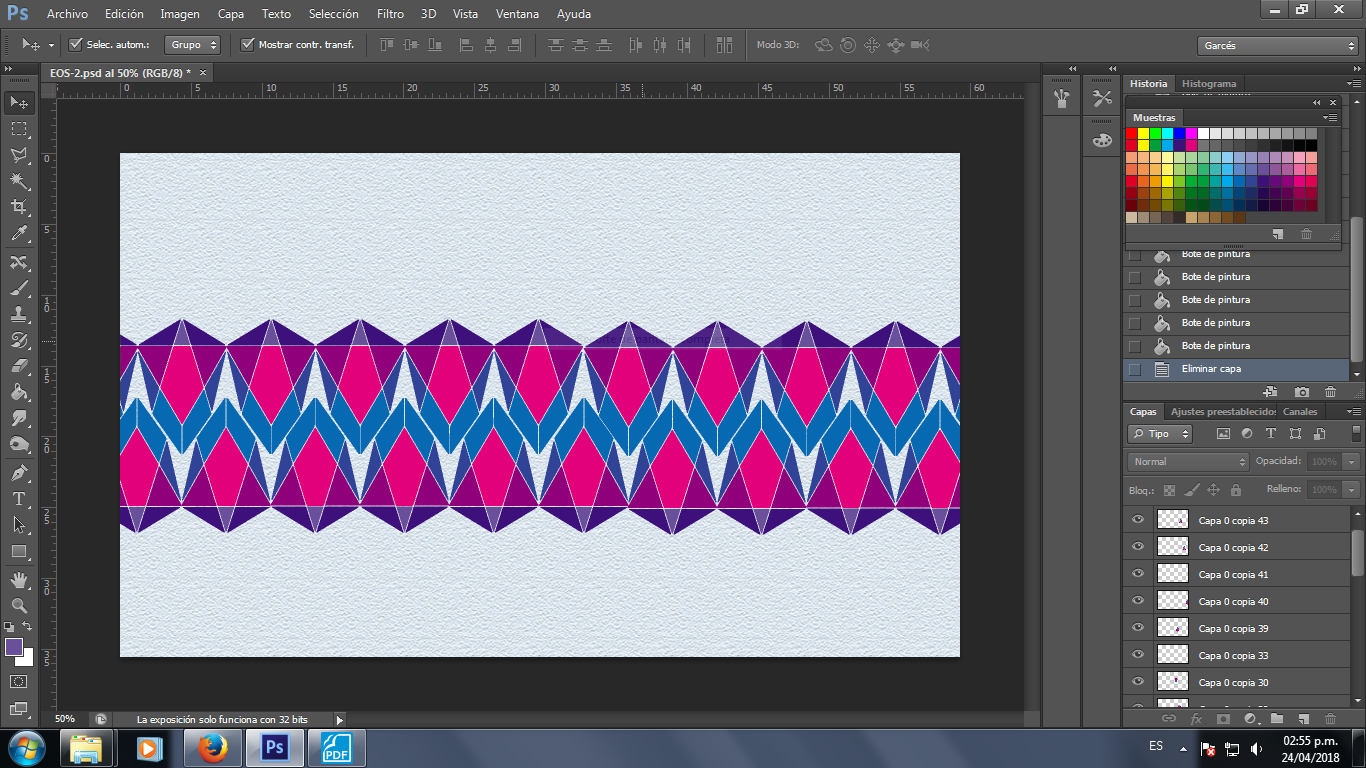Create a new layer in Capas panel
Screen dimensions: 1366x768
(1304, 718)
